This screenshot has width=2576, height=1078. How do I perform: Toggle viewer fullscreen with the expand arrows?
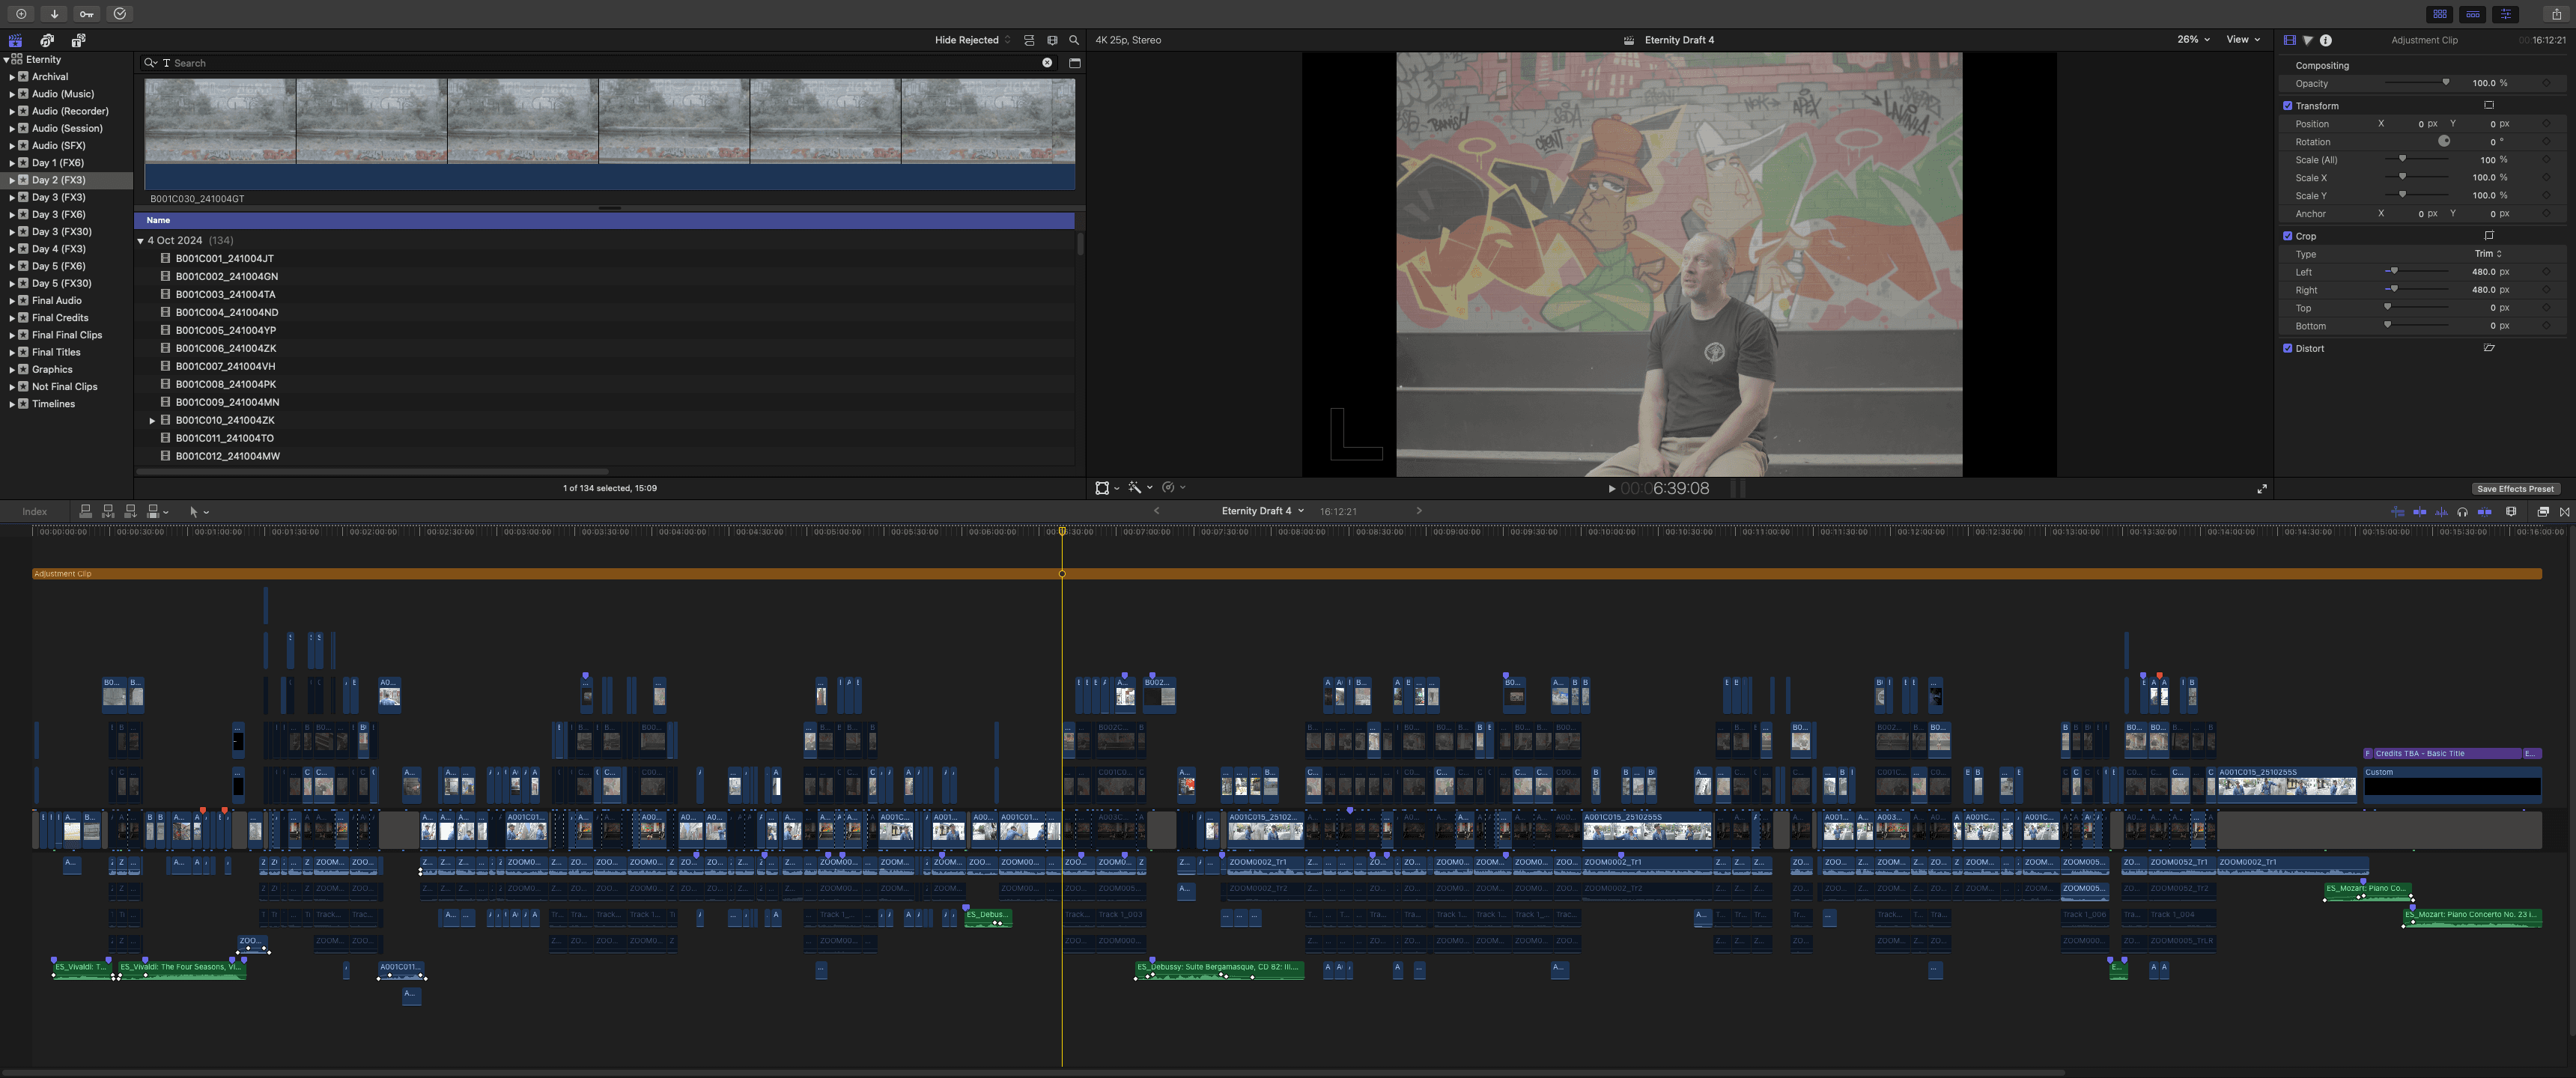click(x=2262, y=489)
